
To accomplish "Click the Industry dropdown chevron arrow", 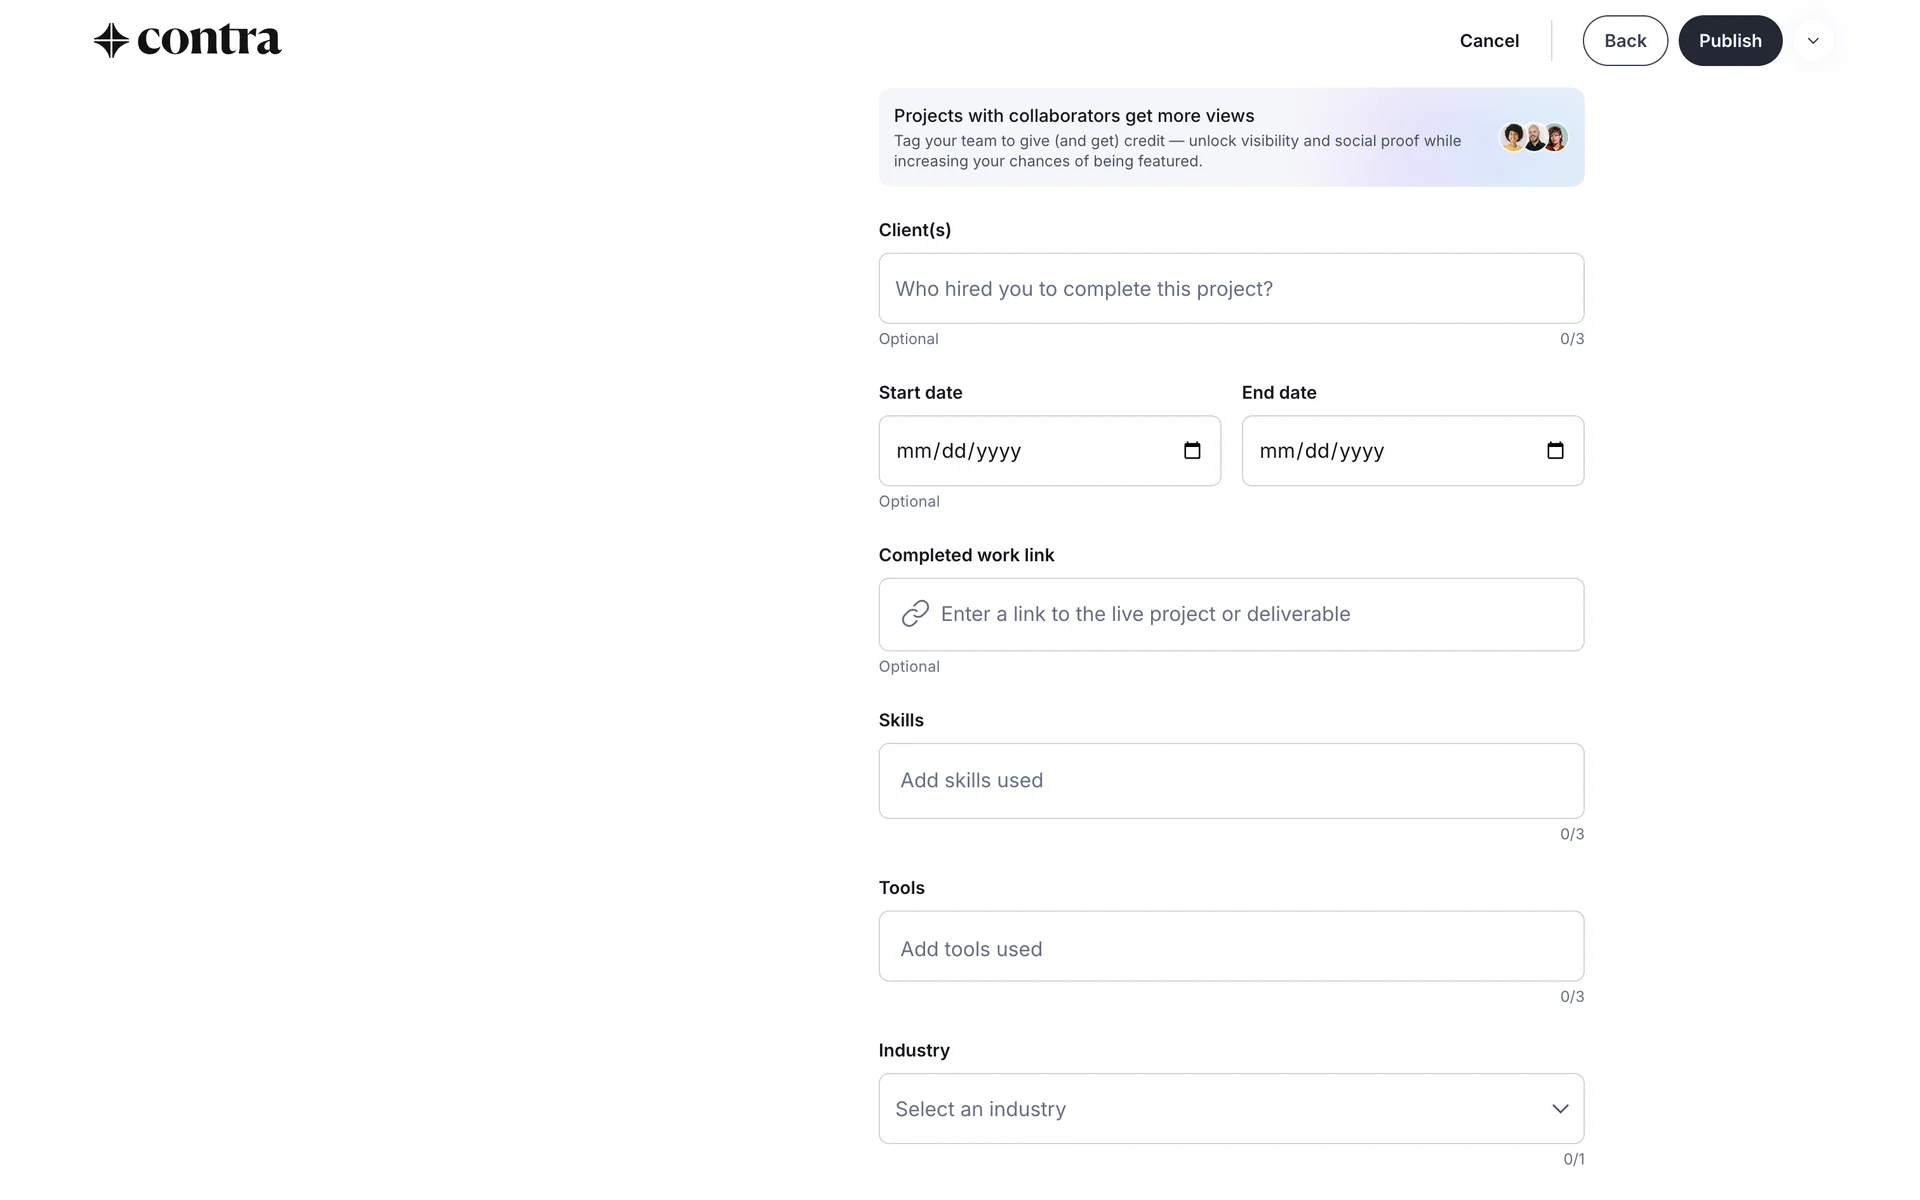I will click(1560, 1109).
